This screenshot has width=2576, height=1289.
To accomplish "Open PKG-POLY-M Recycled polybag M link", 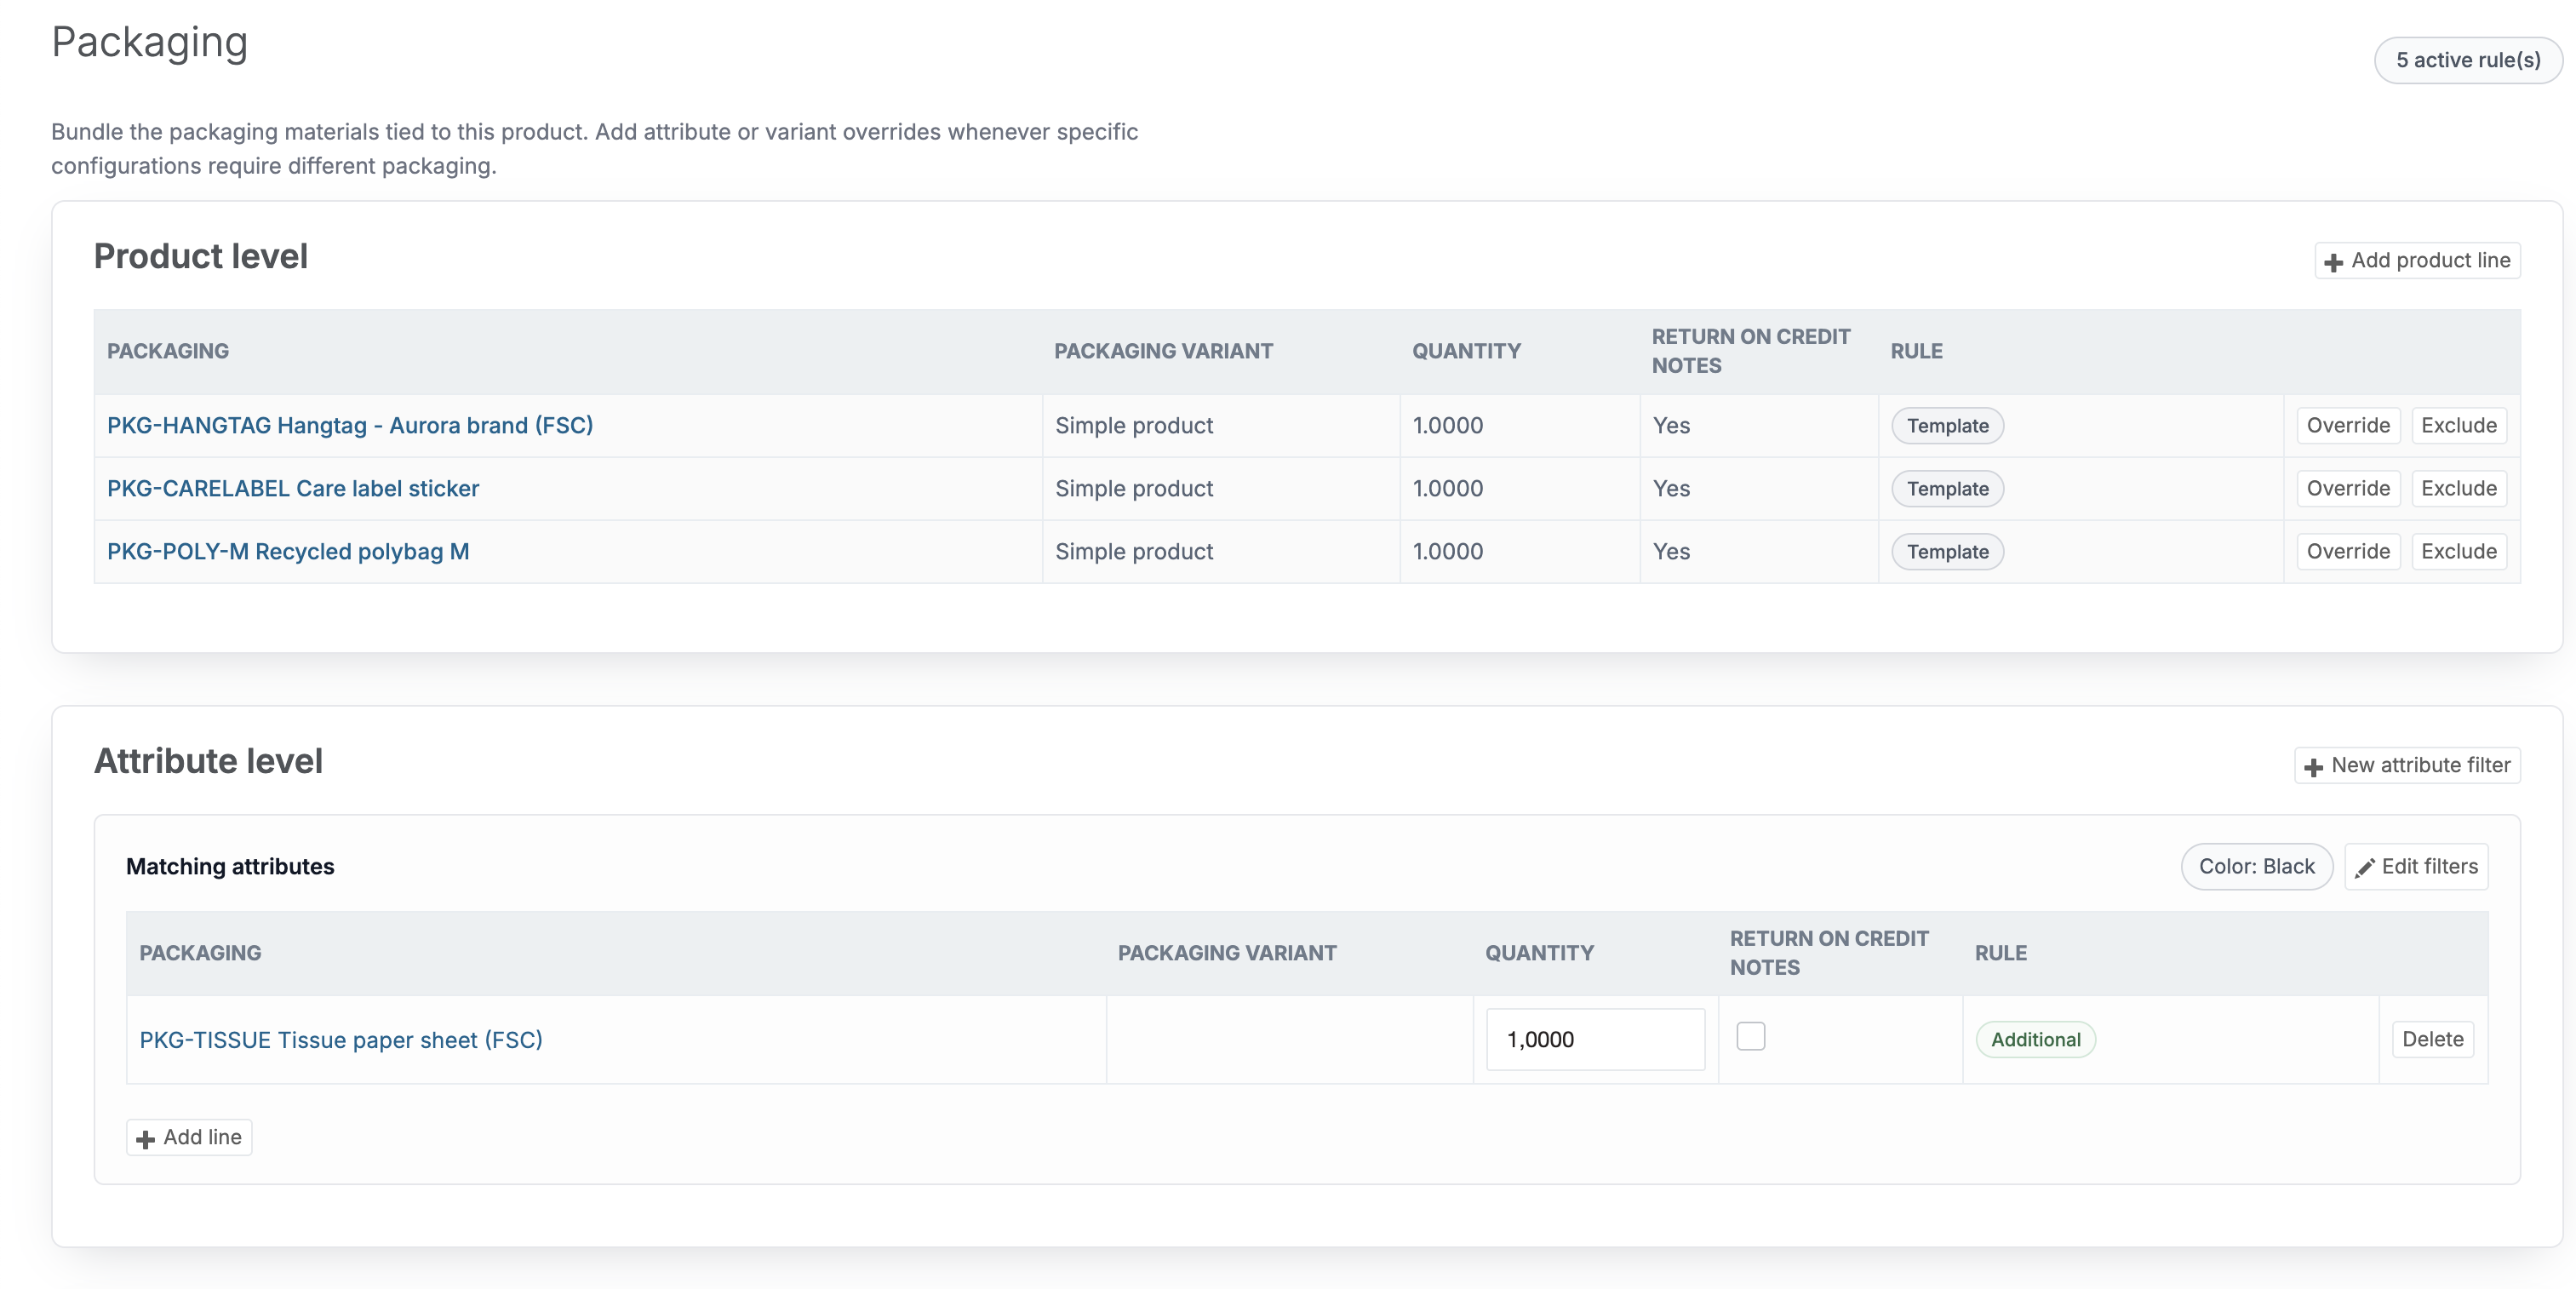I will pos(288,551).
